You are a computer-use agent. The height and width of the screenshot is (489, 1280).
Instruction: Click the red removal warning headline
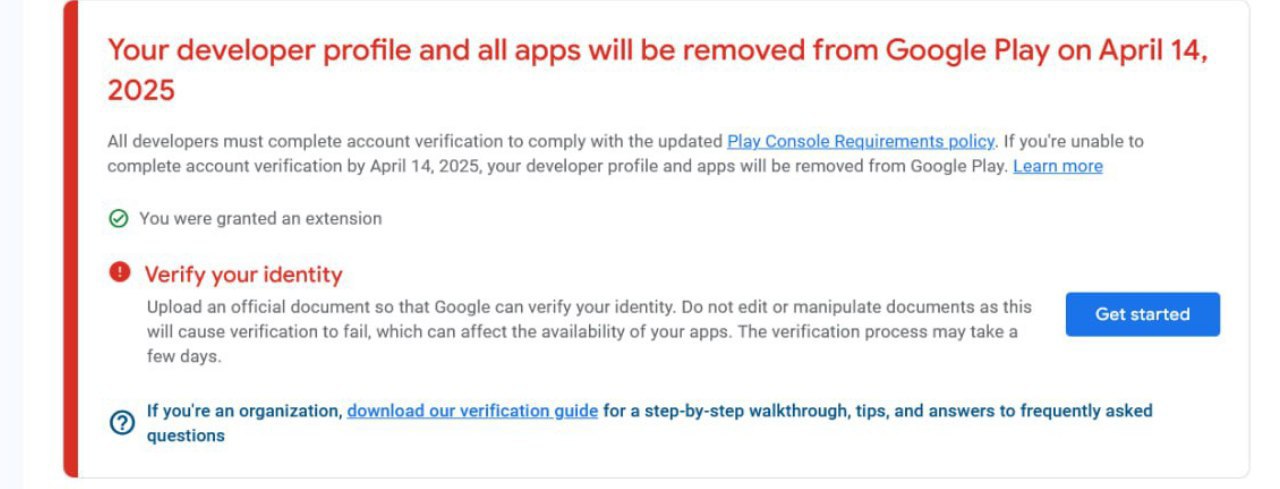click(x=657, y=70)
